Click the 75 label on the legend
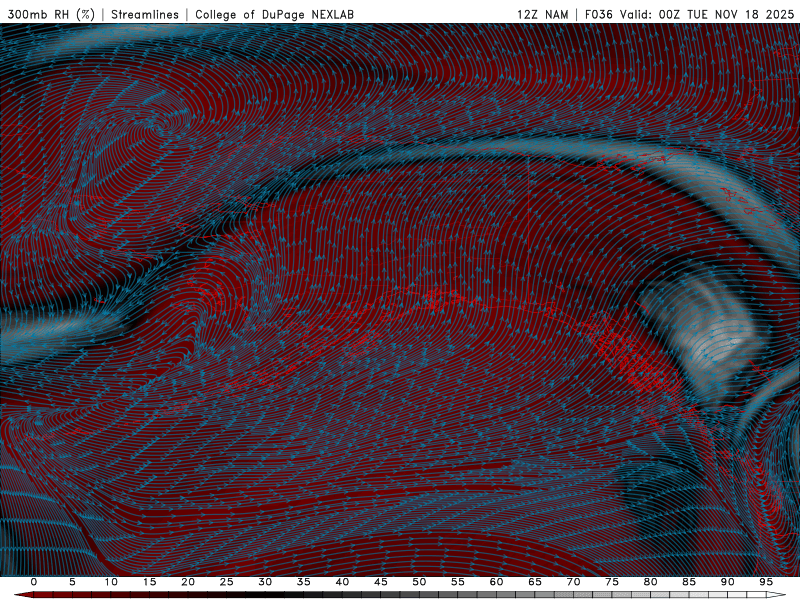Image resolution: width=800 pixels, height=600 pixels. pyautogui.click(x=612, y=582)
